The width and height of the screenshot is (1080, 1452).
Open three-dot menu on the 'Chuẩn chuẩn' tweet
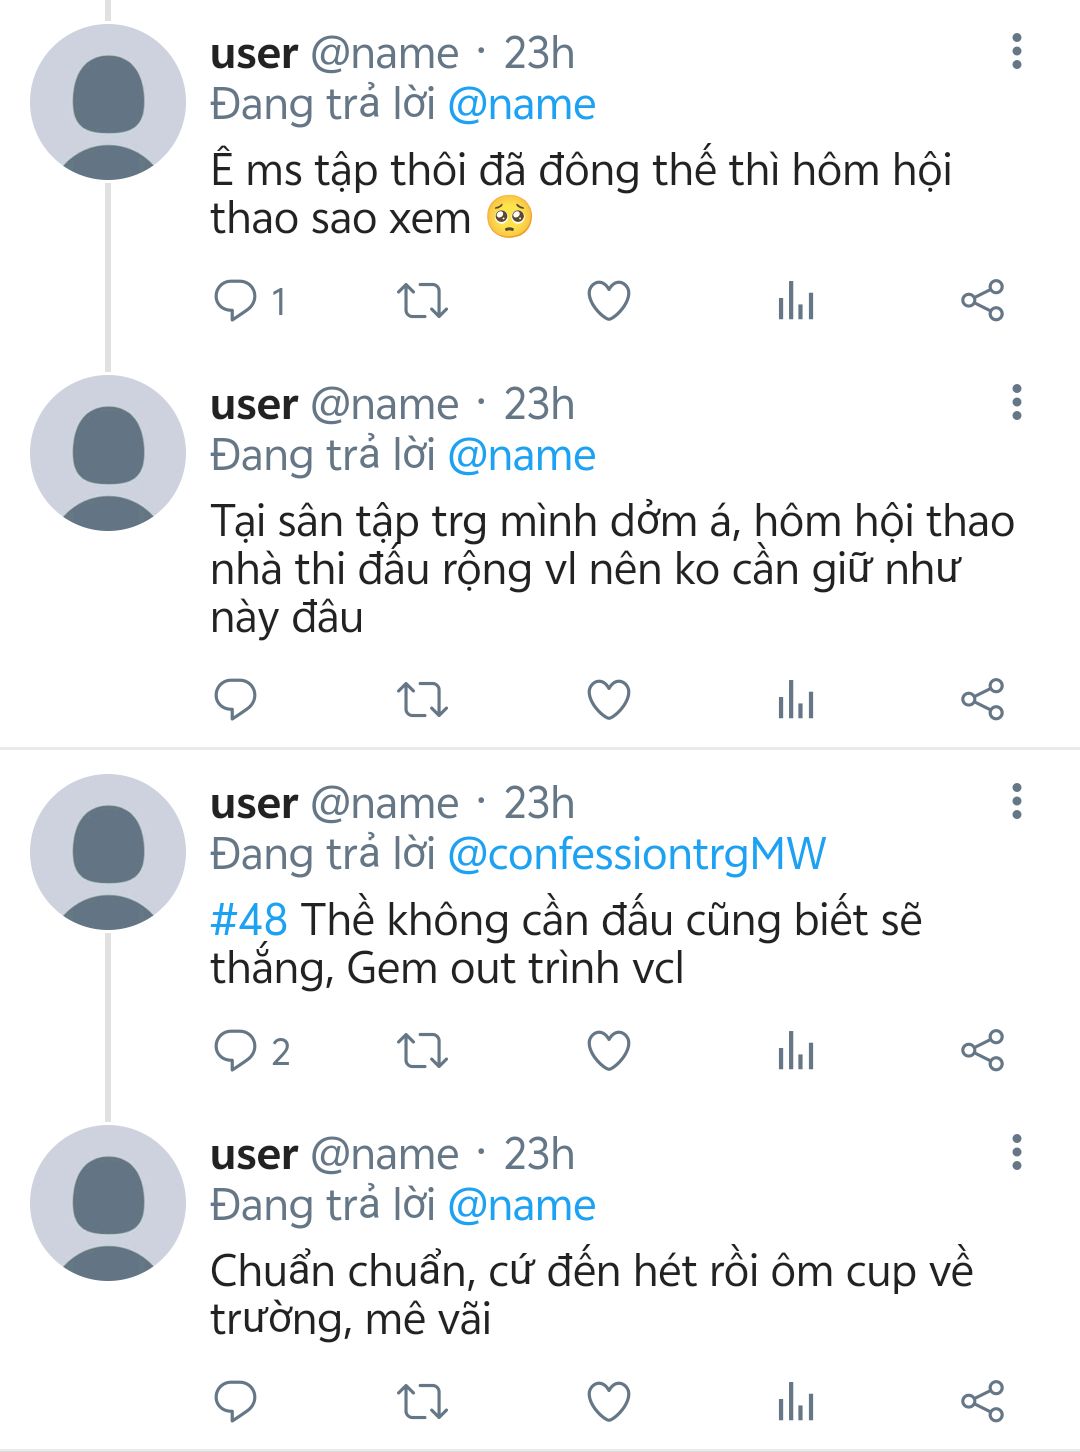click(x=1016, y=1152)
